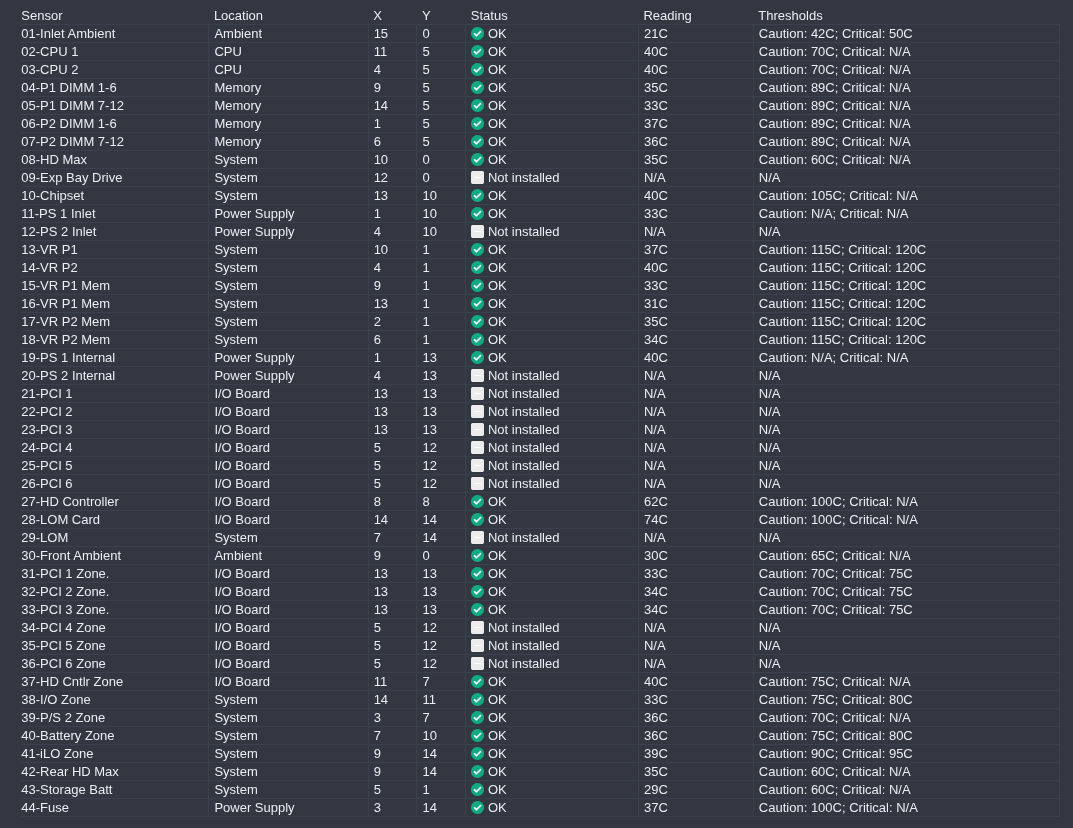Select the 36-PCI 6 Zone sensor name
Screen dimensions: 1073x828
pos(63,664)
